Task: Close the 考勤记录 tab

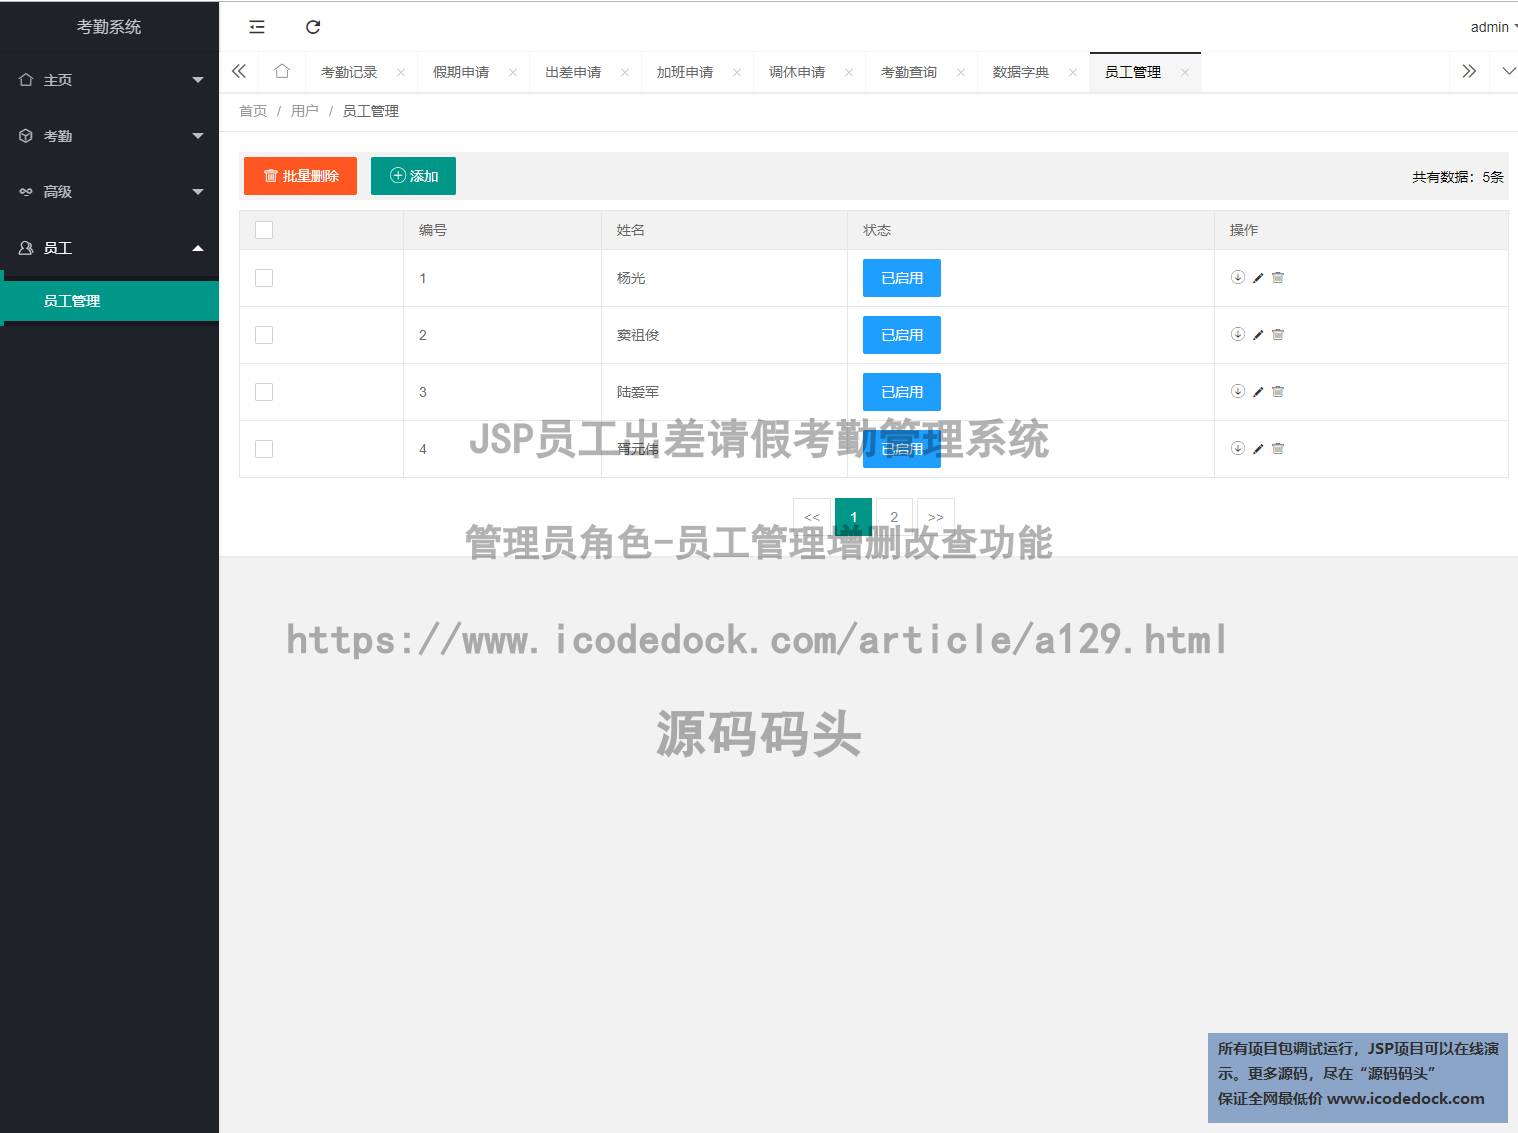Action: (x=401, y=72)
